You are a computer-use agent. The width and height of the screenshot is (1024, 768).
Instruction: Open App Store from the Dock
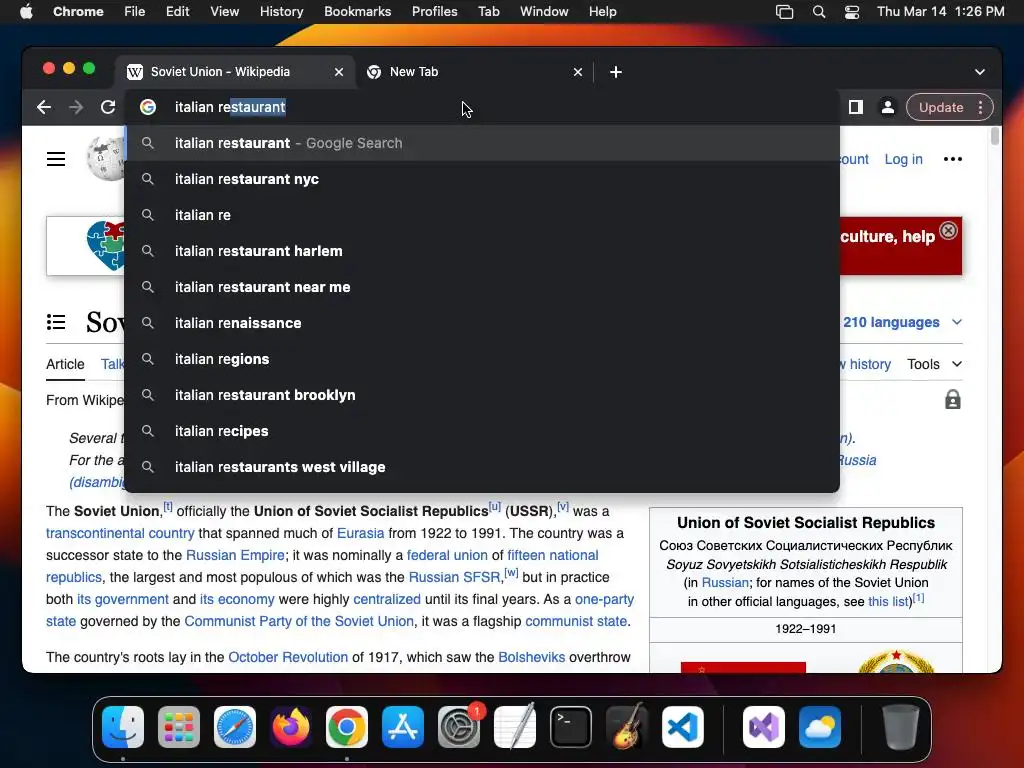pos(403,726)
